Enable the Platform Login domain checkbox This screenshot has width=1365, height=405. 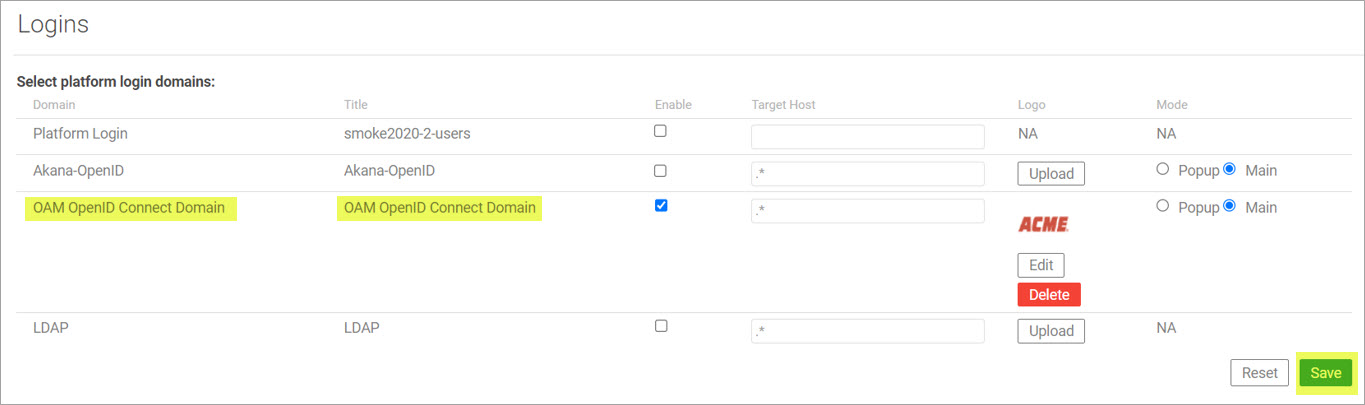click(x=660, y=131)
